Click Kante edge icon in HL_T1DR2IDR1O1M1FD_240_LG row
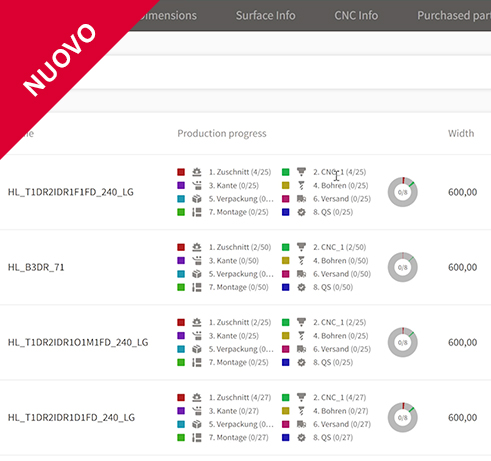 [197, 336]
